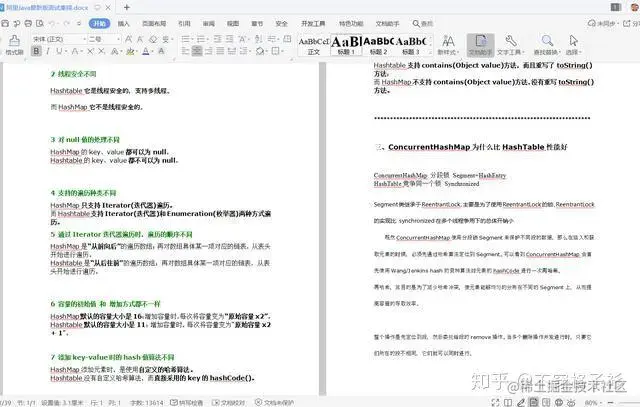
Task: Click the Decrease Font Size icon
Action: pos(140,39)
